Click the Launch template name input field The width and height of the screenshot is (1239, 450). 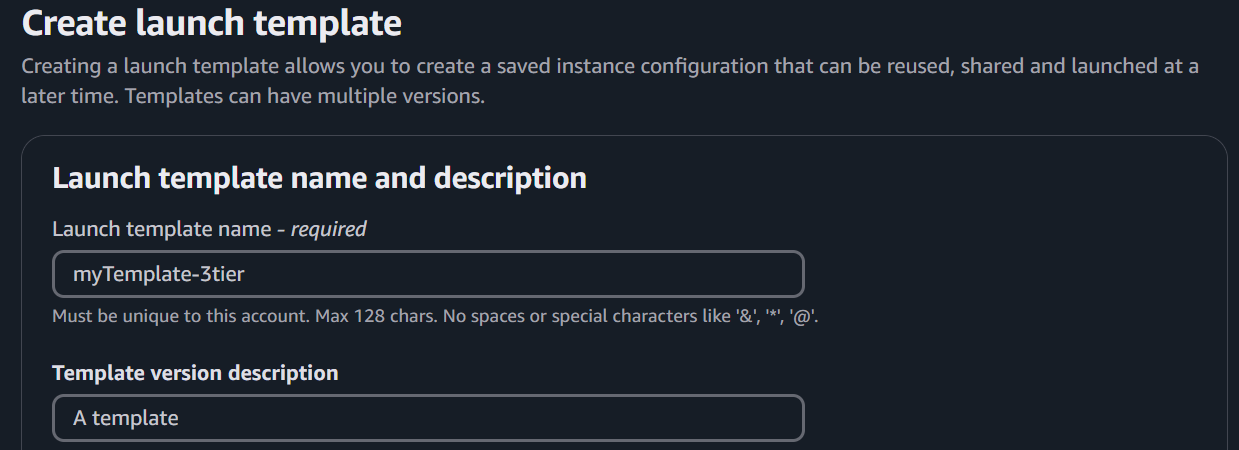tap(428, 274)
